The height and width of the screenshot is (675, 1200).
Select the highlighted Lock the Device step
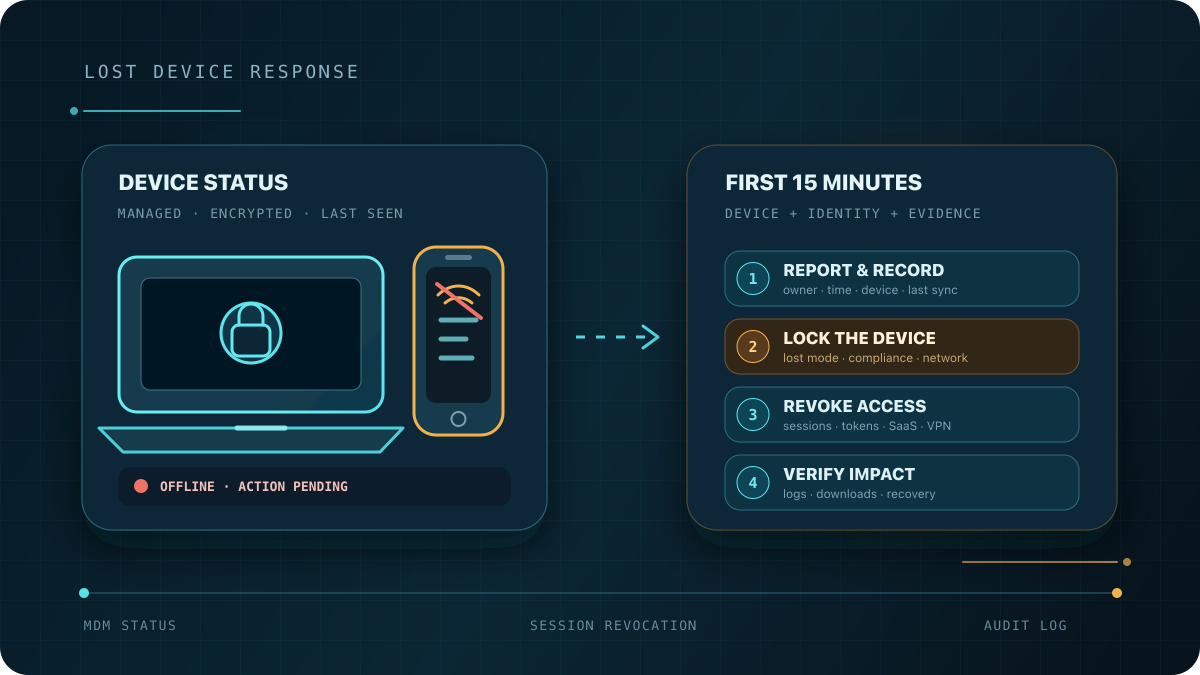click(x=902, y=346)
